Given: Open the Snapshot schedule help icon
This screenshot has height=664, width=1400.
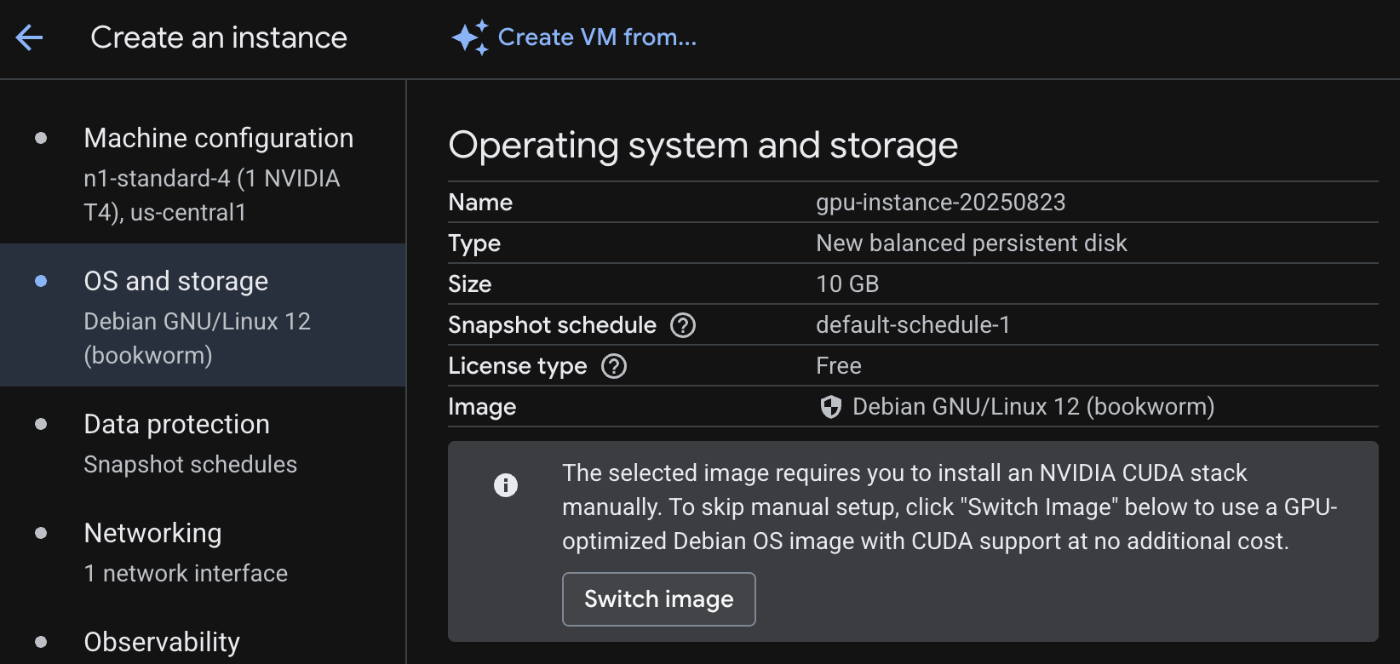Looking at the screenshot, I should 683,325.
